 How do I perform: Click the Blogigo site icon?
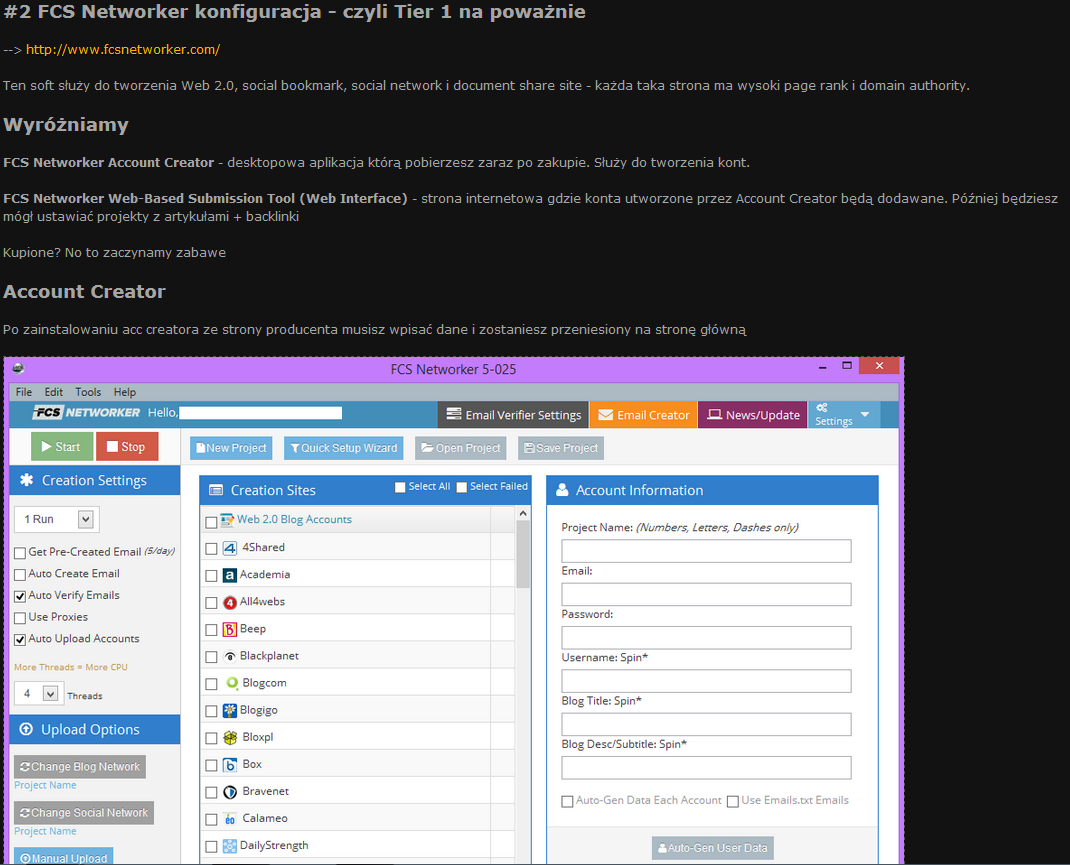tap(230, 710)
